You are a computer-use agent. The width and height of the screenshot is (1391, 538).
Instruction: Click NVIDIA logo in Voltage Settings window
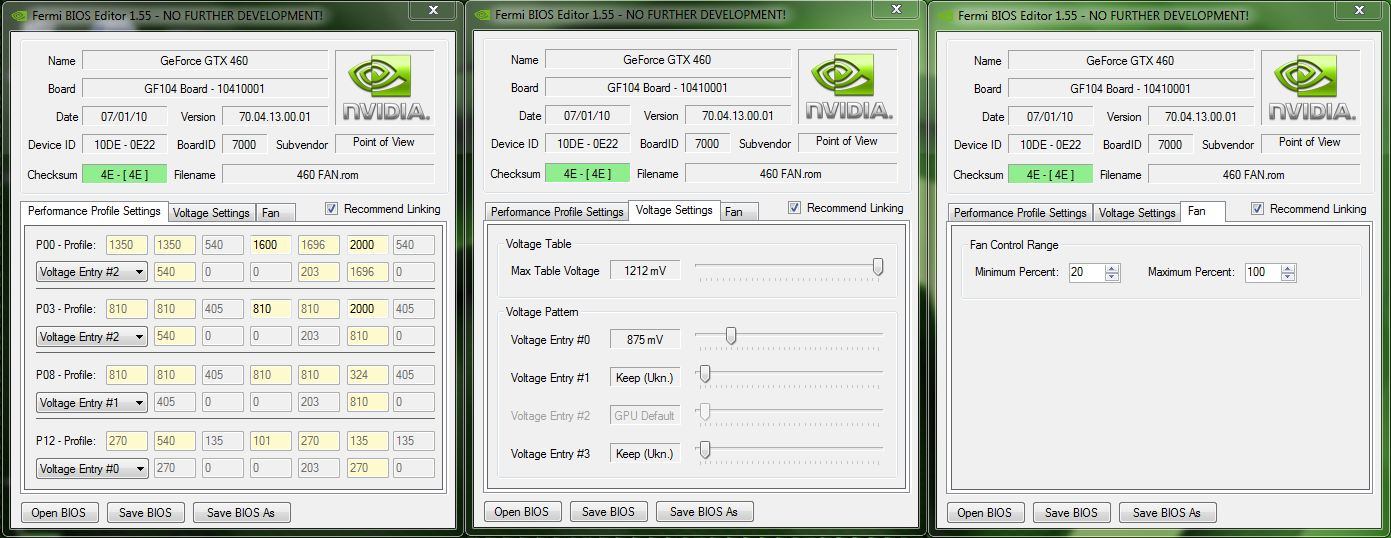click(848, 87)
